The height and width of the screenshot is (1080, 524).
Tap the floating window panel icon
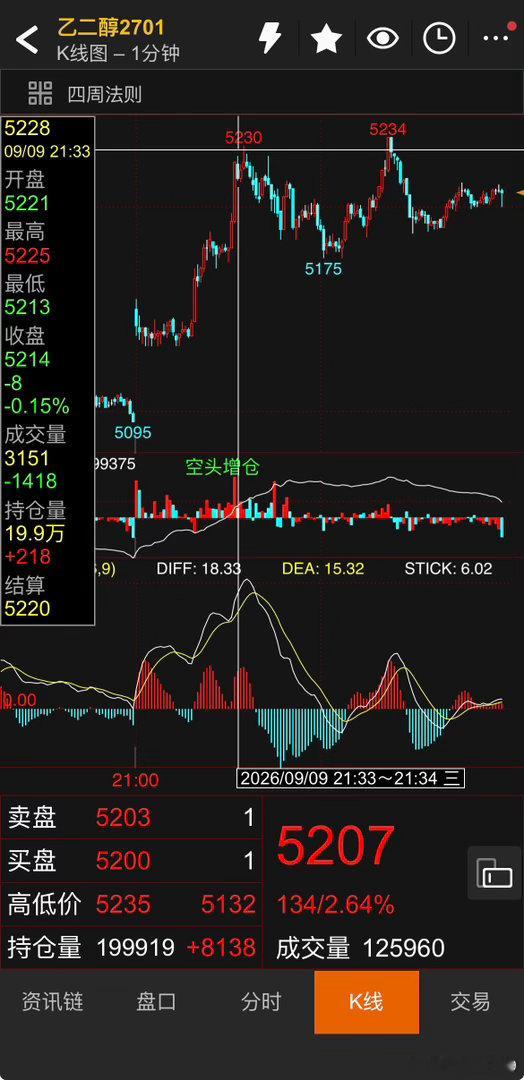[x=494, y=873]
